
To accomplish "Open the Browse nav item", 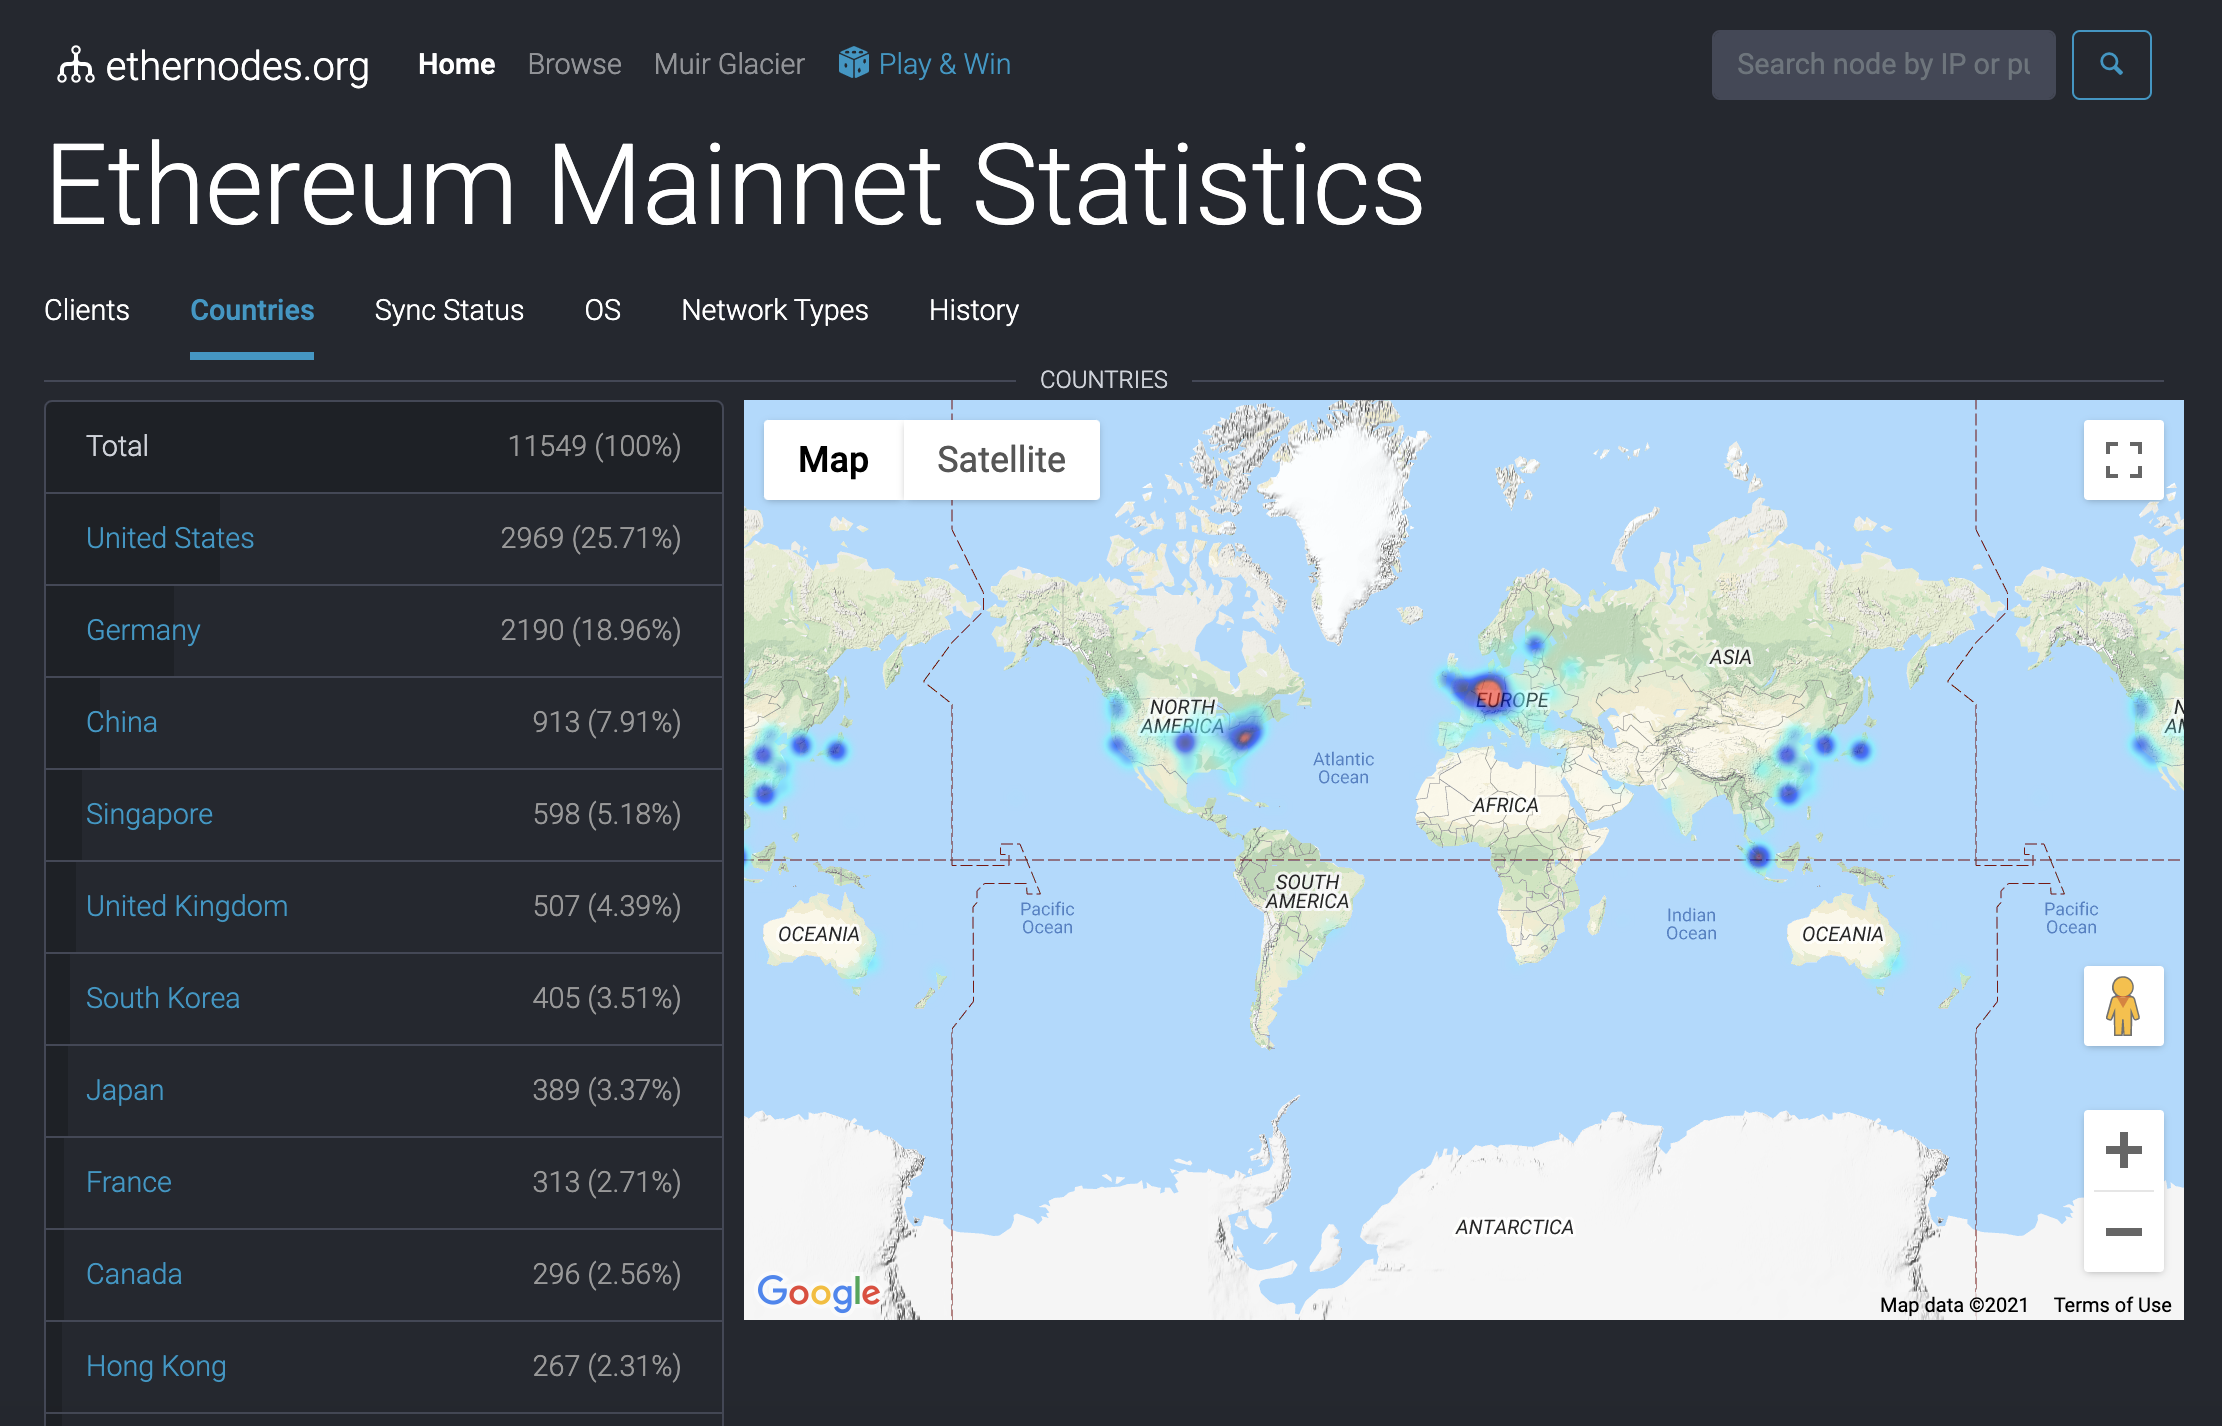I will click(x=574, y=64).
